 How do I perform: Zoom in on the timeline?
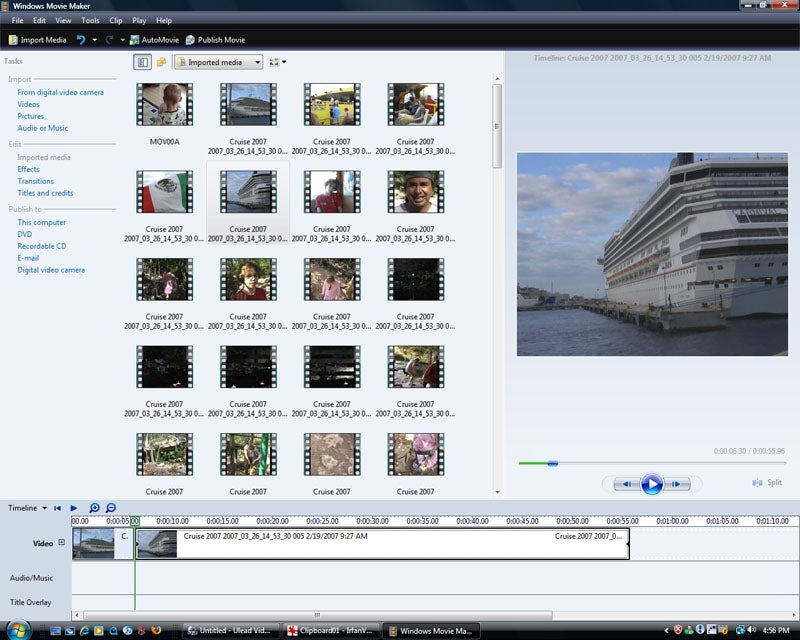pyautogui.click(x=94, y=508)
